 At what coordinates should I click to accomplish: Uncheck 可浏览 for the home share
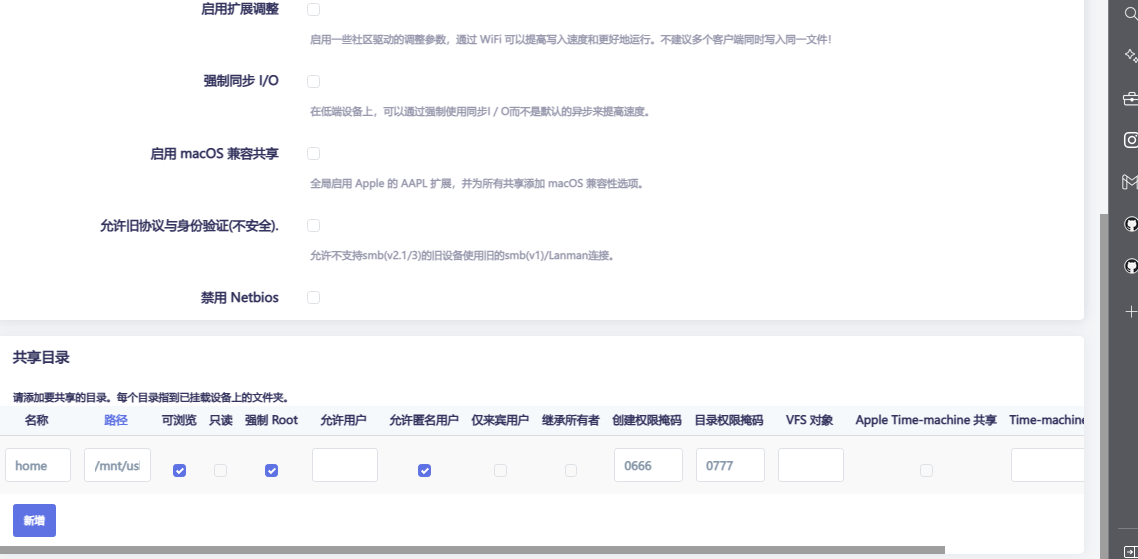pos(179,470)
